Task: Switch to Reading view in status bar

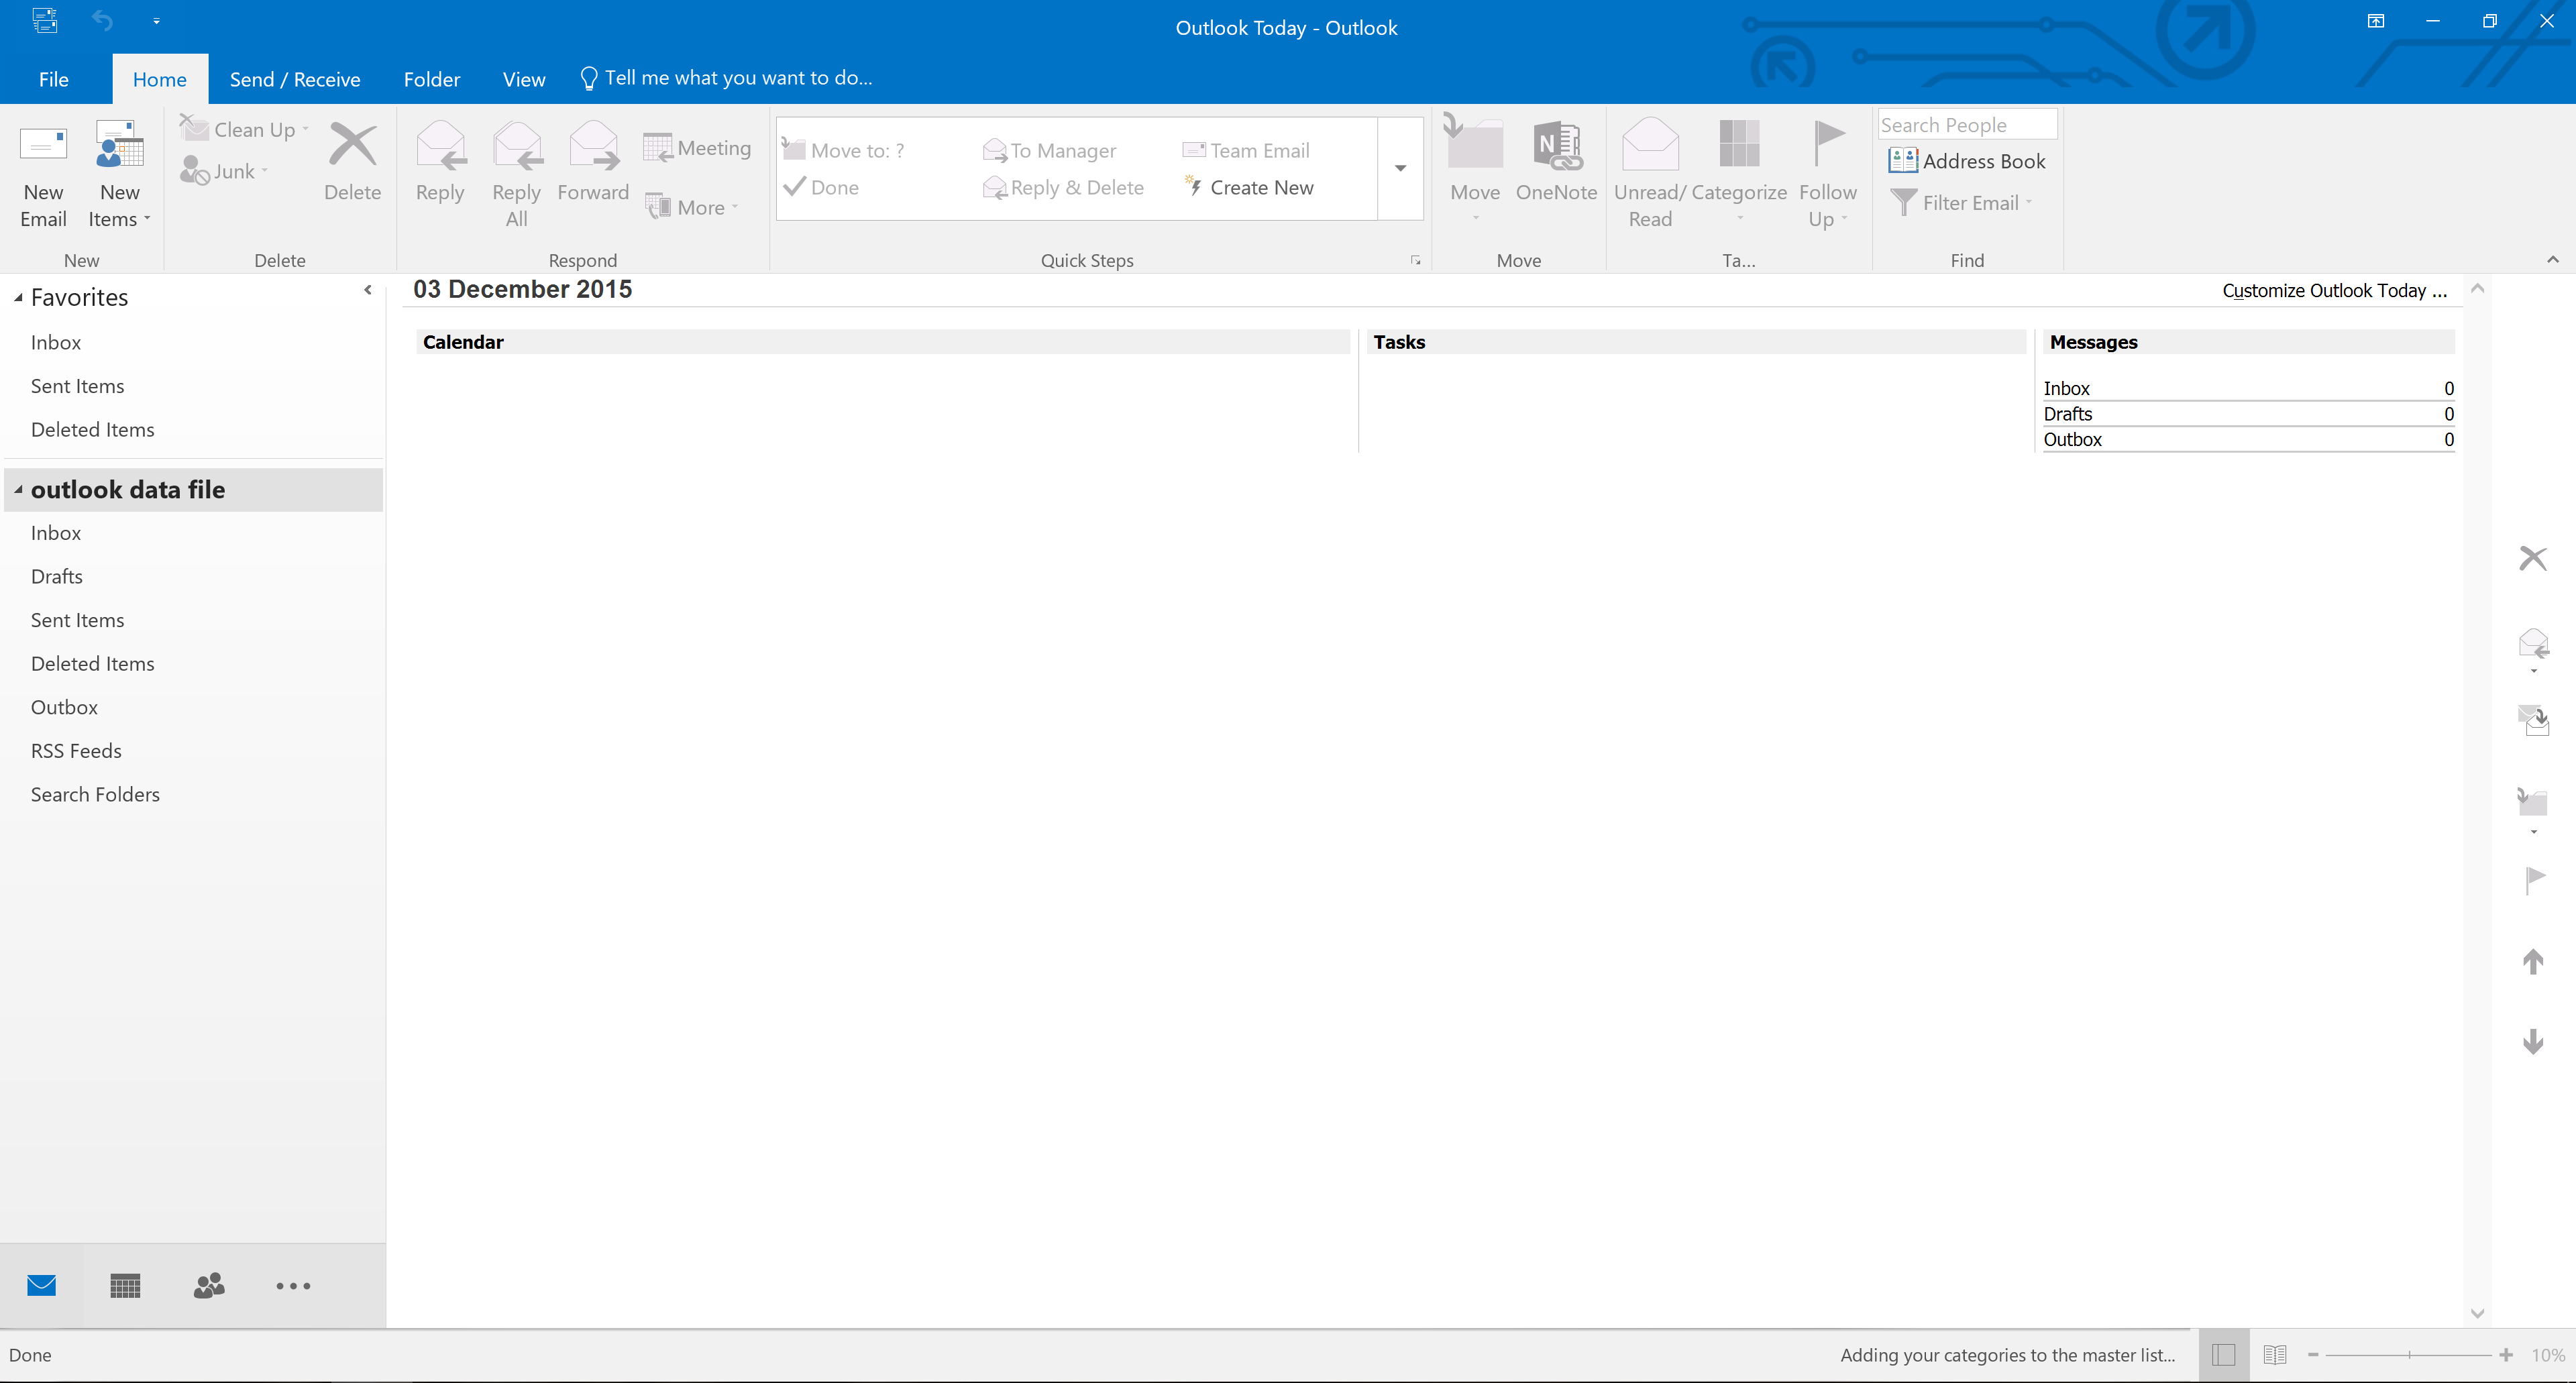Action: 2275,1354
